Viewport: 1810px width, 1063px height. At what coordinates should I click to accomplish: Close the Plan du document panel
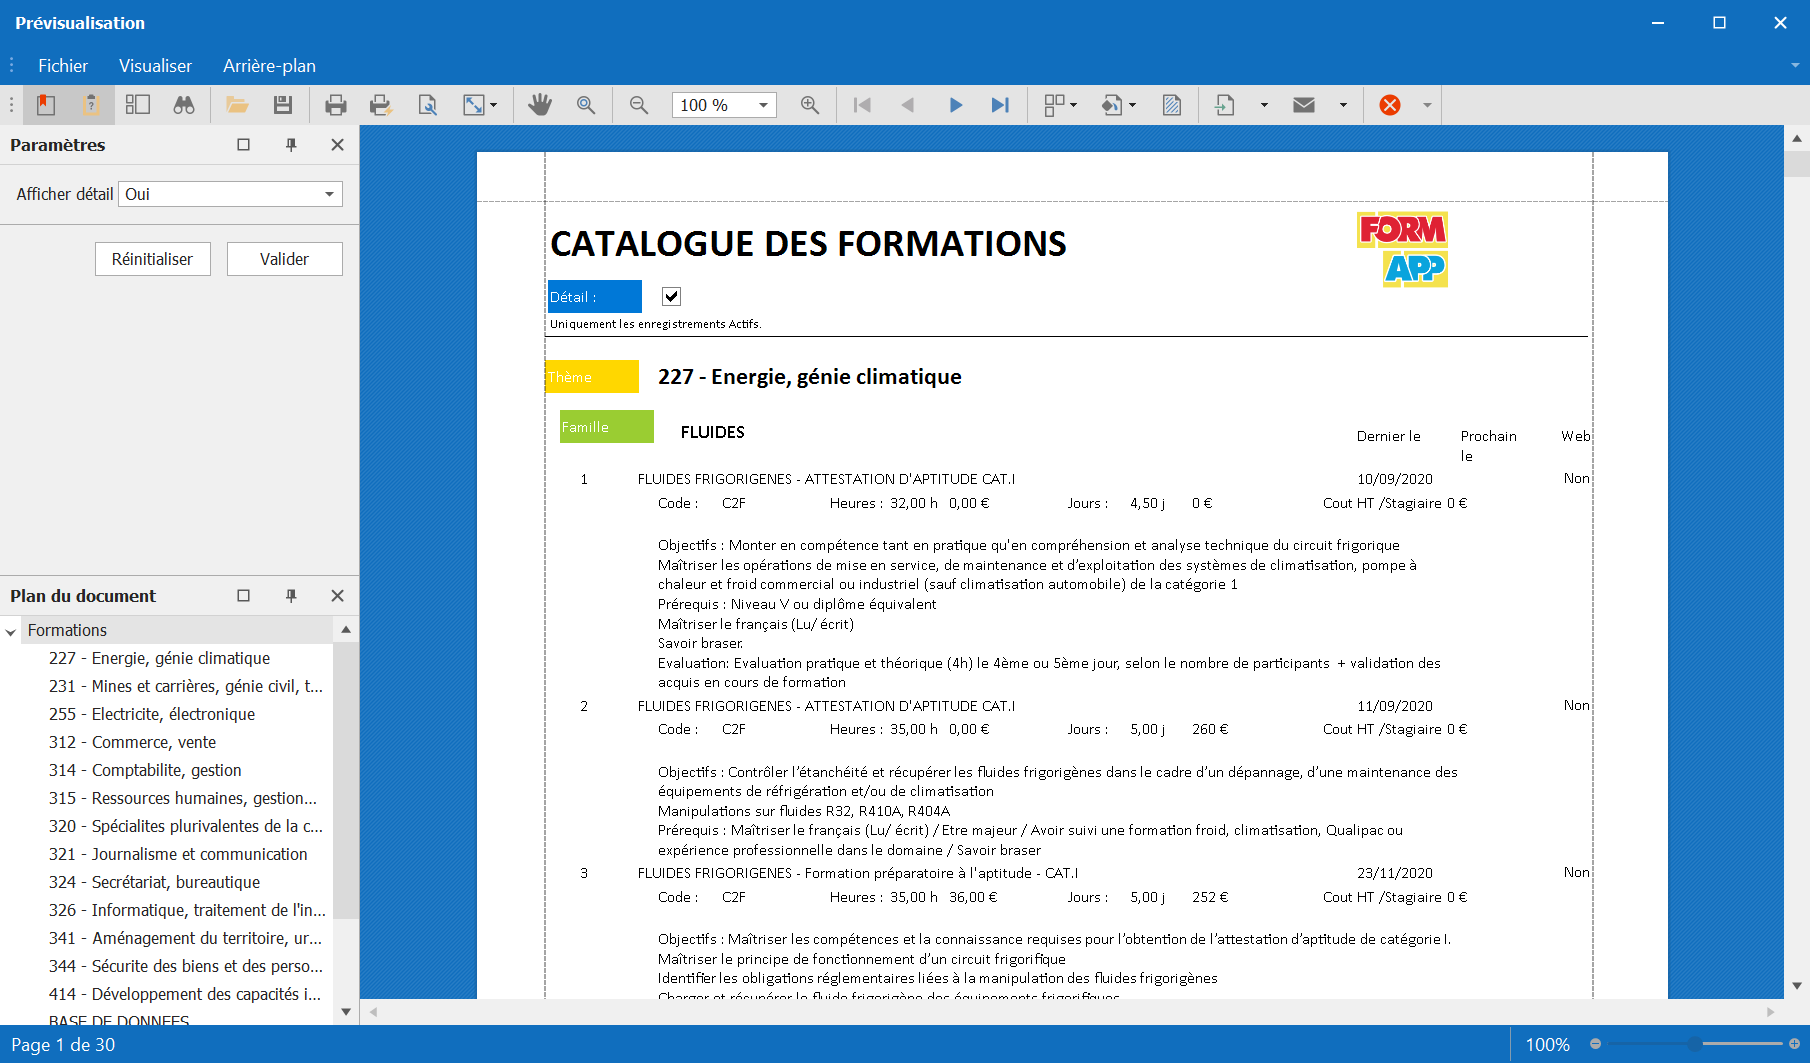pyautogui.click(x=337, y=596)
